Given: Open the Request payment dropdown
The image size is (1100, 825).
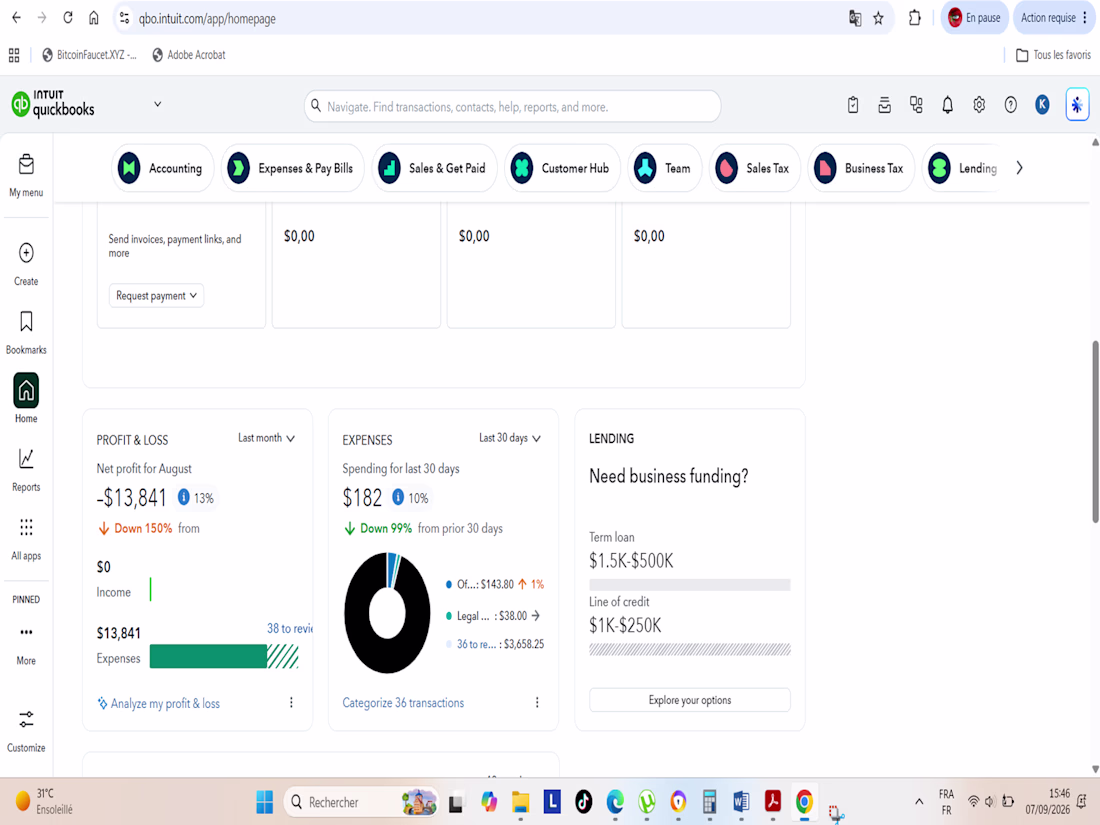Looking at the screenshot, I should point(156,295).
